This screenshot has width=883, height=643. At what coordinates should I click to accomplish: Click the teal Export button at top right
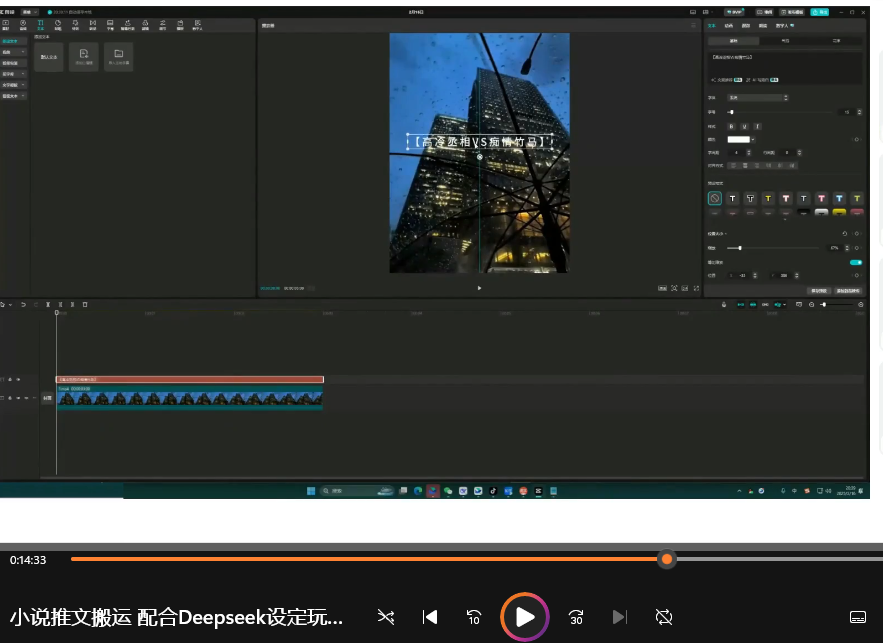[x=819, y=12]
